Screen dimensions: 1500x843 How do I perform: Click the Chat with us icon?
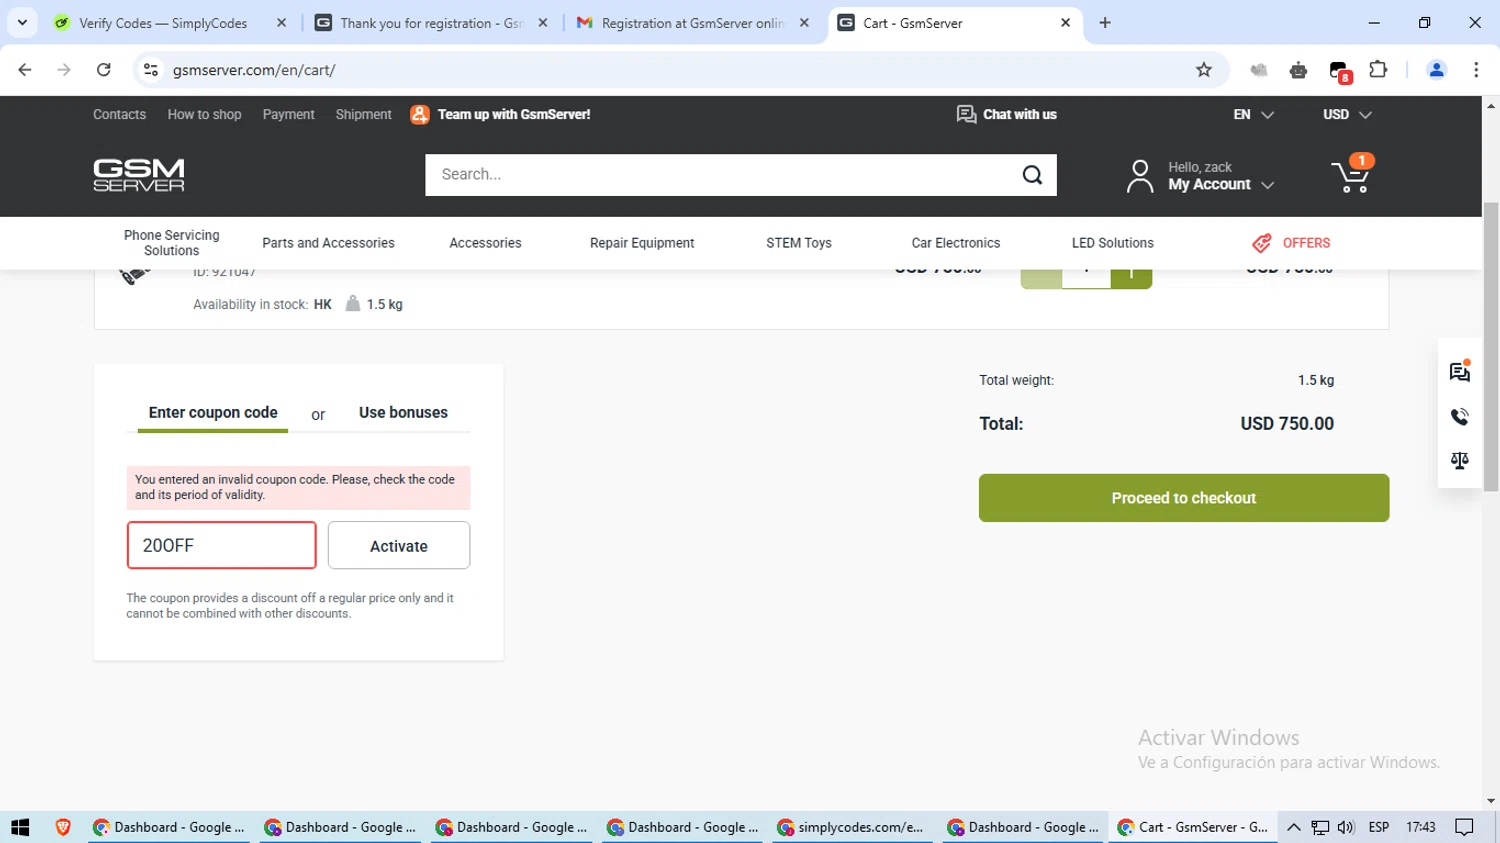tap(966, 115)
